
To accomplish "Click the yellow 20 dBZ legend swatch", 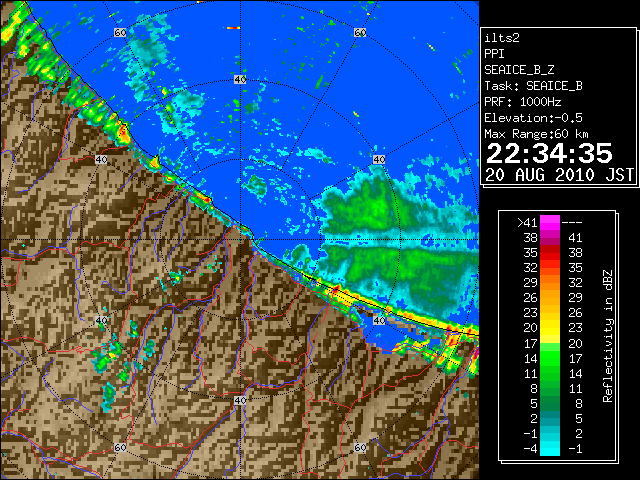I will click(x=550, y=328).
